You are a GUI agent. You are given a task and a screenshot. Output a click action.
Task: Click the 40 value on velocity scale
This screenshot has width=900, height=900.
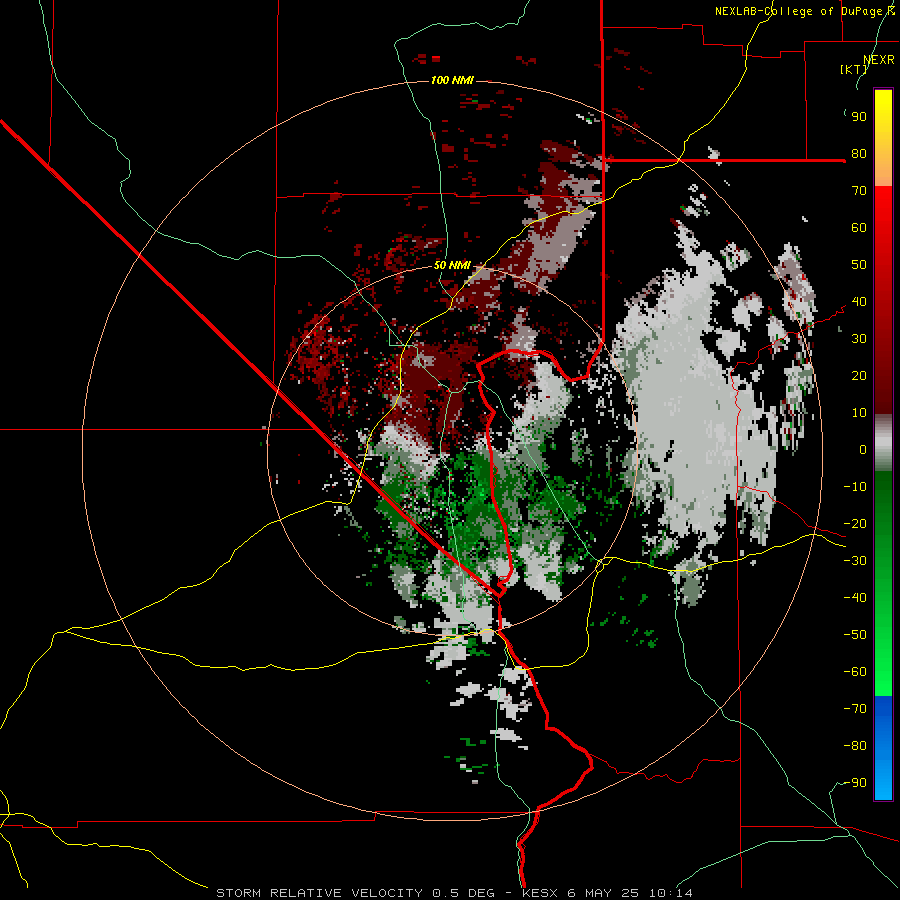click(859, 302)
